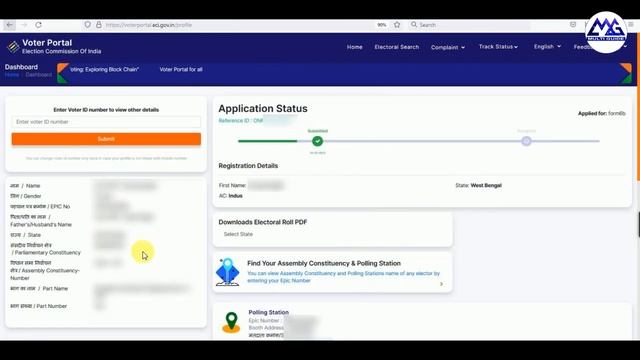
Task: Click the 'Registration Details' heading
Action: pos(248,166)
